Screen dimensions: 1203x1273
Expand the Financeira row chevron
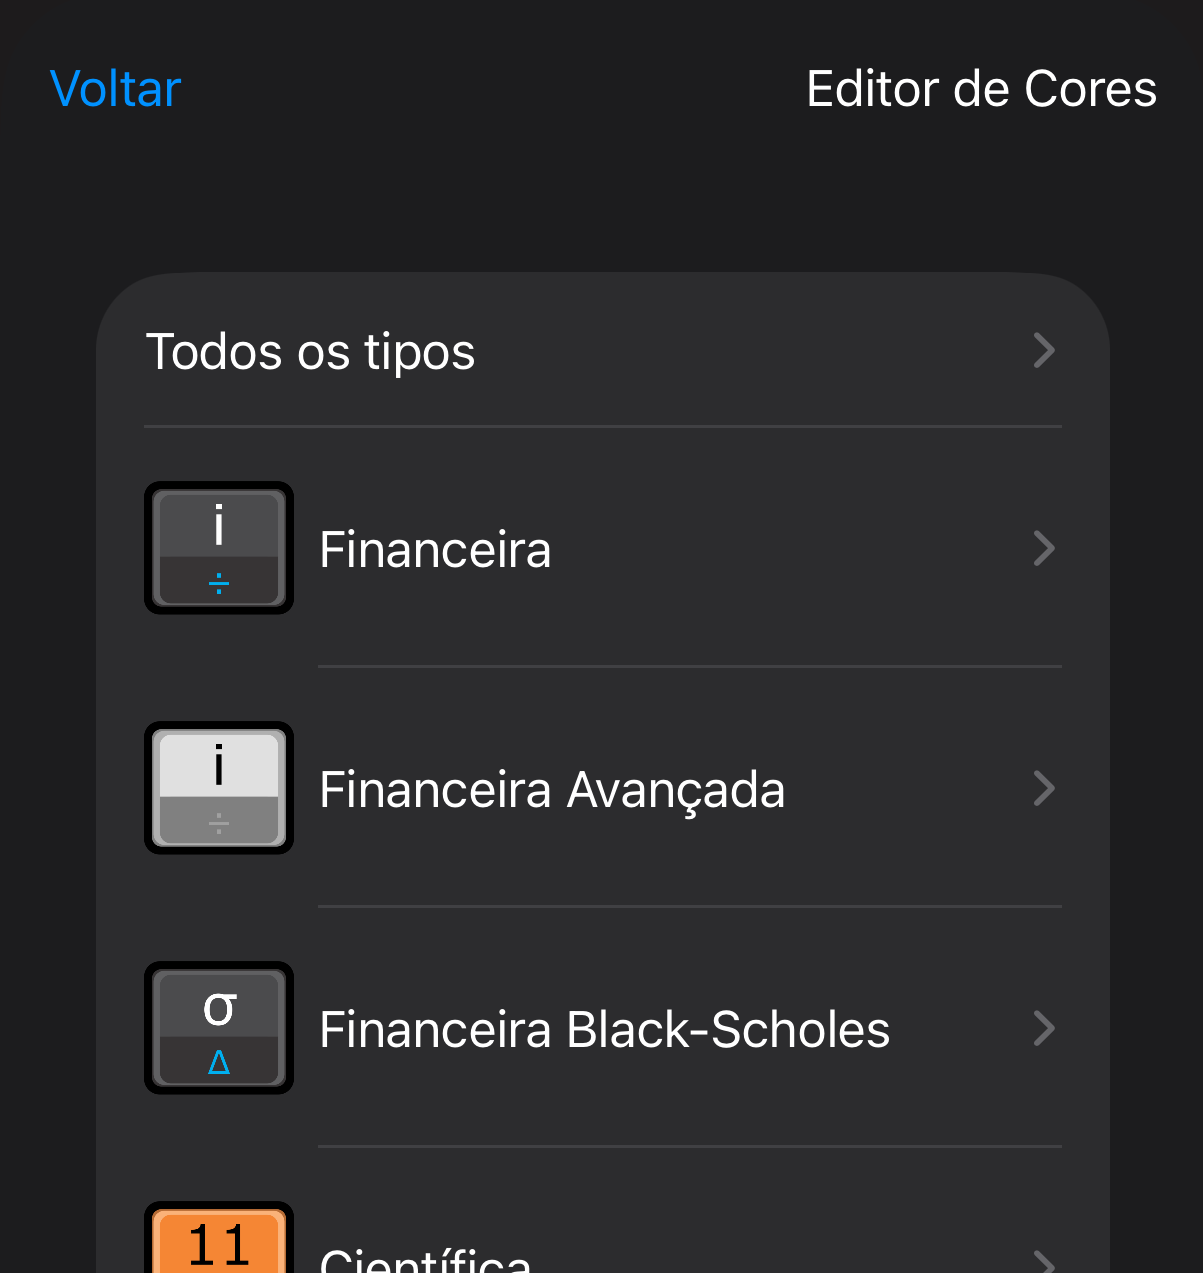click(x=1044, y=548)
